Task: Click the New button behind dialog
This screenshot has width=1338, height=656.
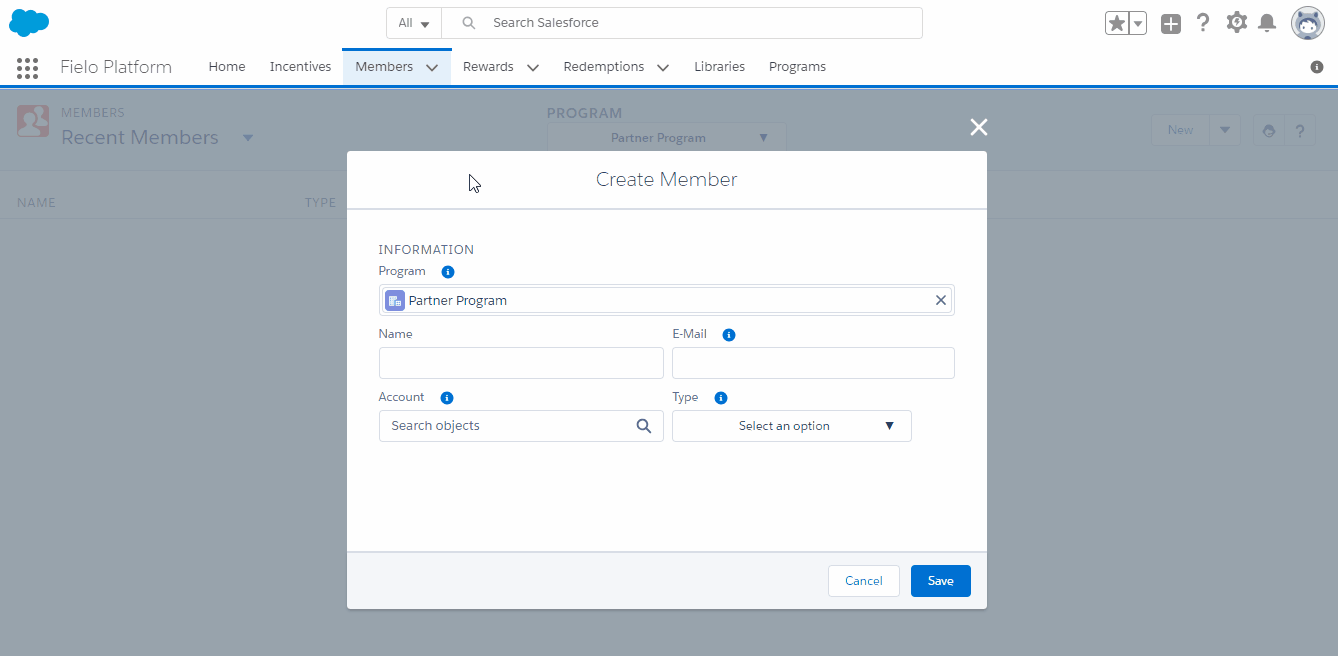Action: [1180, 130]
